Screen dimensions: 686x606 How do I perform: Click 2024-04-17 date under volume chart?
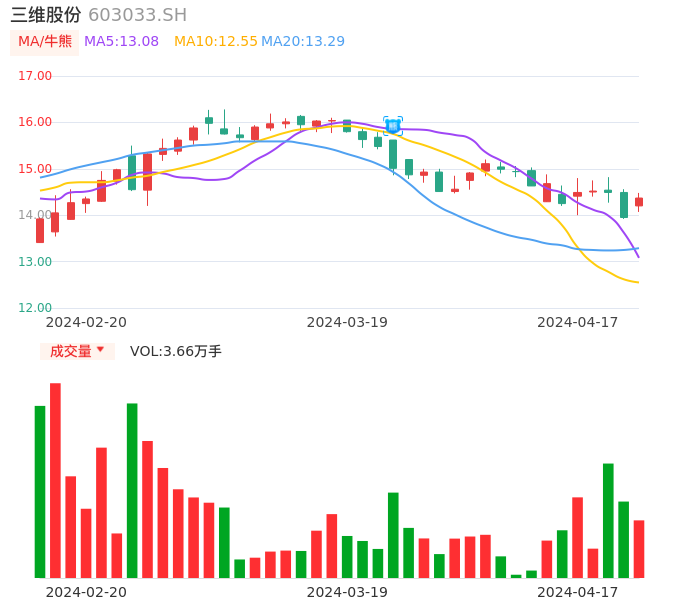tap(578, 592)
